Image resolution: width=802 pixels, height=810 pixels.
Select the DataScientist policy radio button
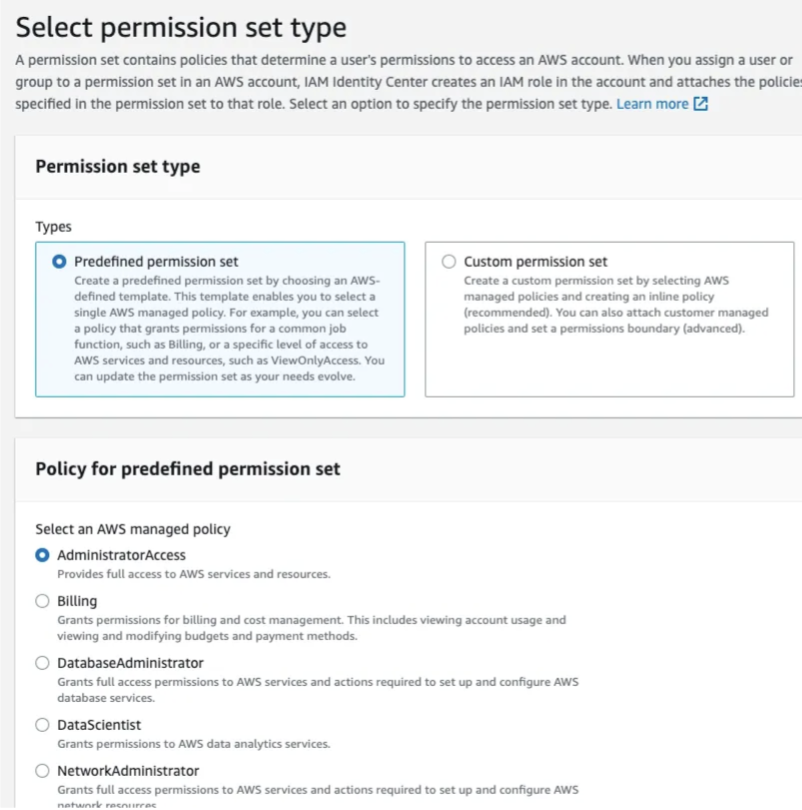tap(42, 725)
